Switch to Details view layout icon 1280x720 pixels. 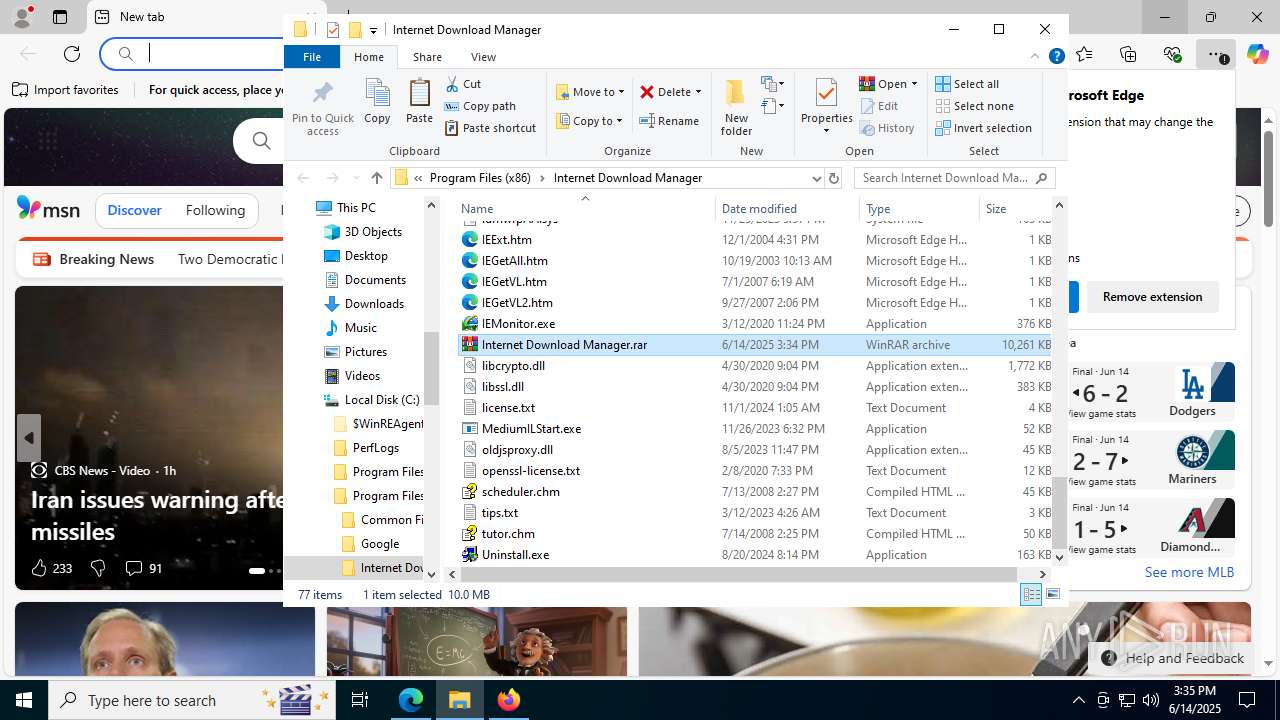(x=1031, y=595)
